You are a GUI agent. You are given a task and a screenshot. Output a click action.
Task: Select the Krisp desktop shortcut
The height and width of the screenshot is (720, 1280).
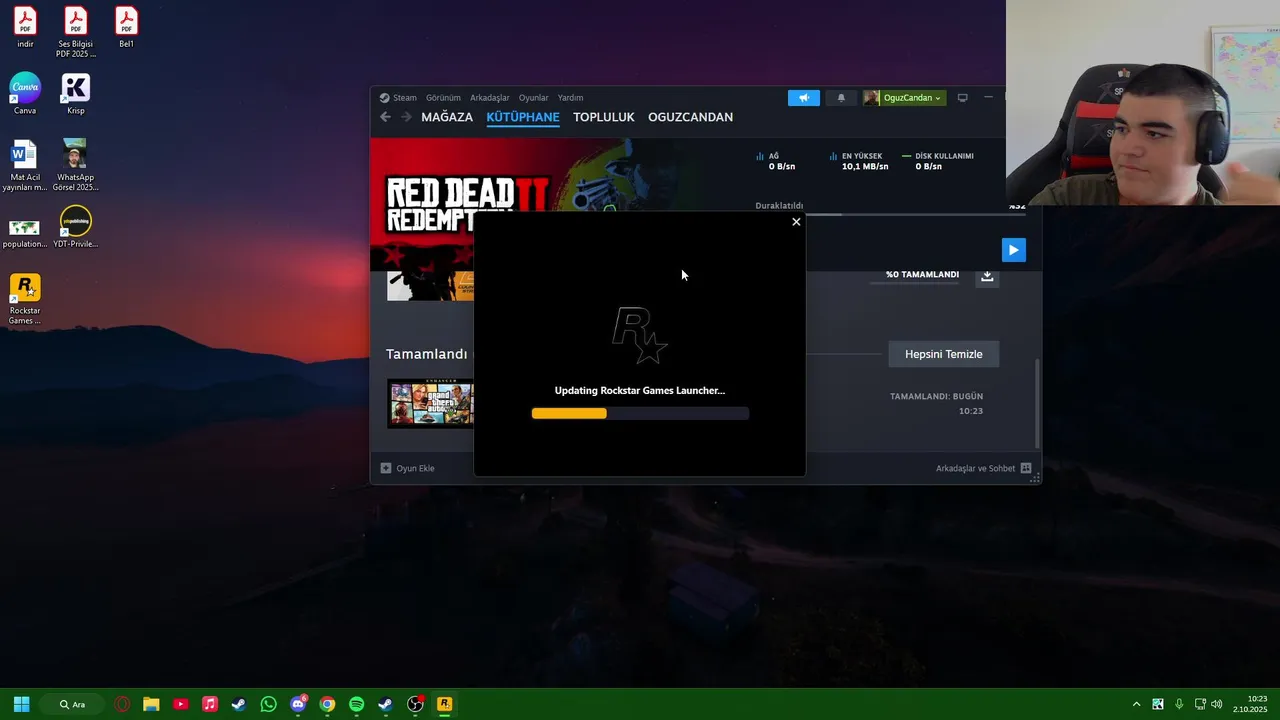tap(76, 94)
